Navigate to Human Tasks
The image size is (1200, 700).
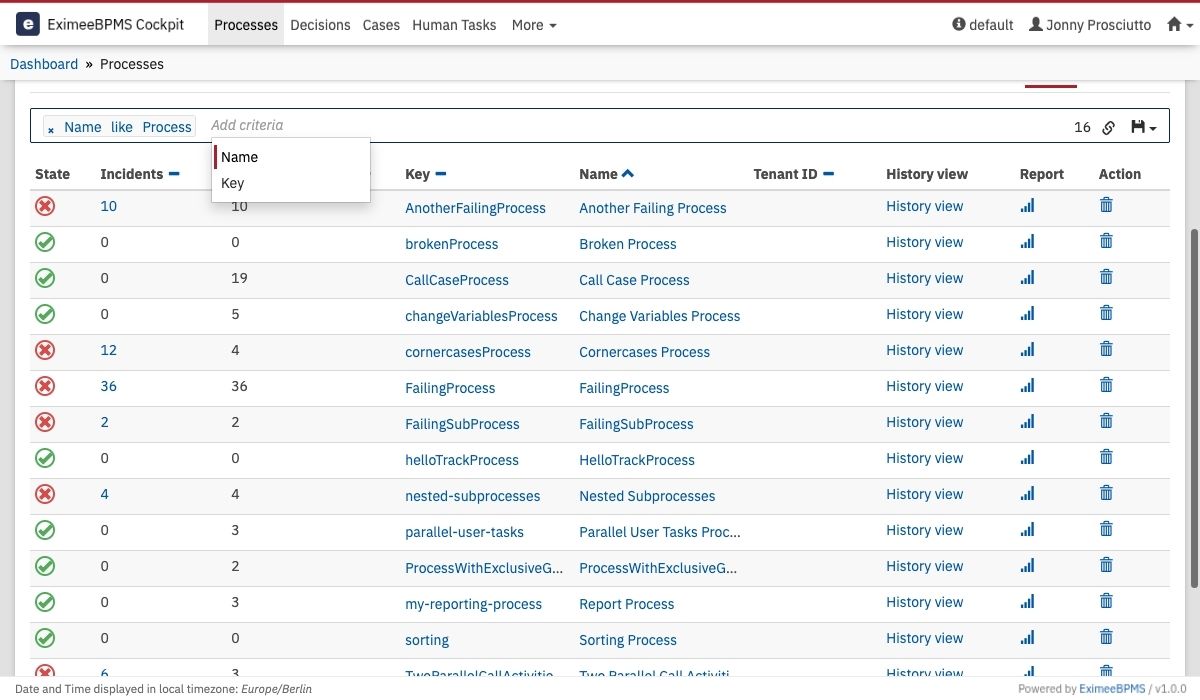(x=454, y=25)
